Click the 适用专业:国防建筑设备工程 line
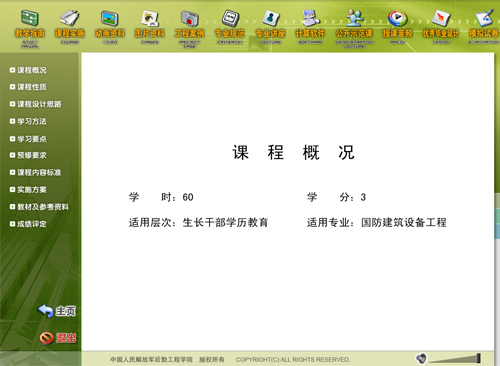This screenshot has height=366, width=500. point(377,222)
